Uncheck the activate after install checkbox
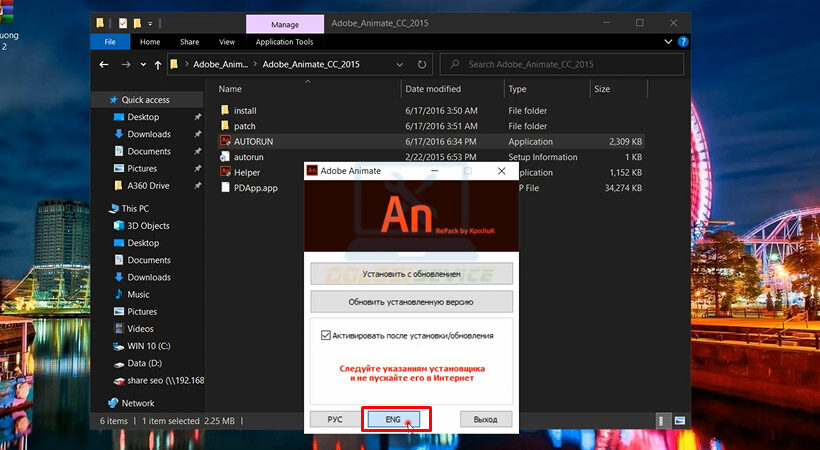Image resolution: width=820 pixels, height=450 pixels. coord(325,336)
